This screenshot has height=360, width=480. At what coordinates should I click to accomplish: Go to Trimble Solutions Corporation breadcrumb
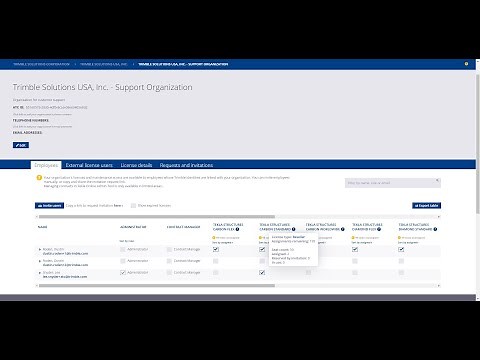coord(41,64)
